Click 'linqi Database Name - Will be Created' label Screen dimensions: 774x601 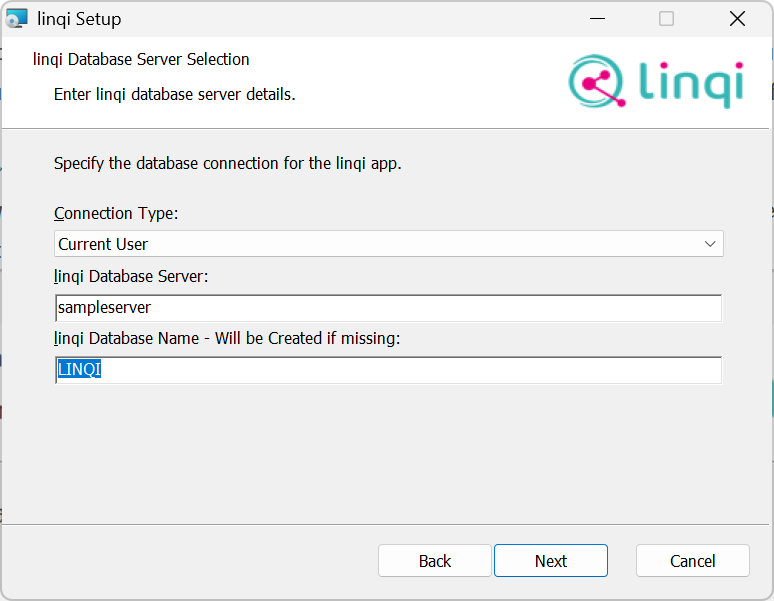coord(227,338)
